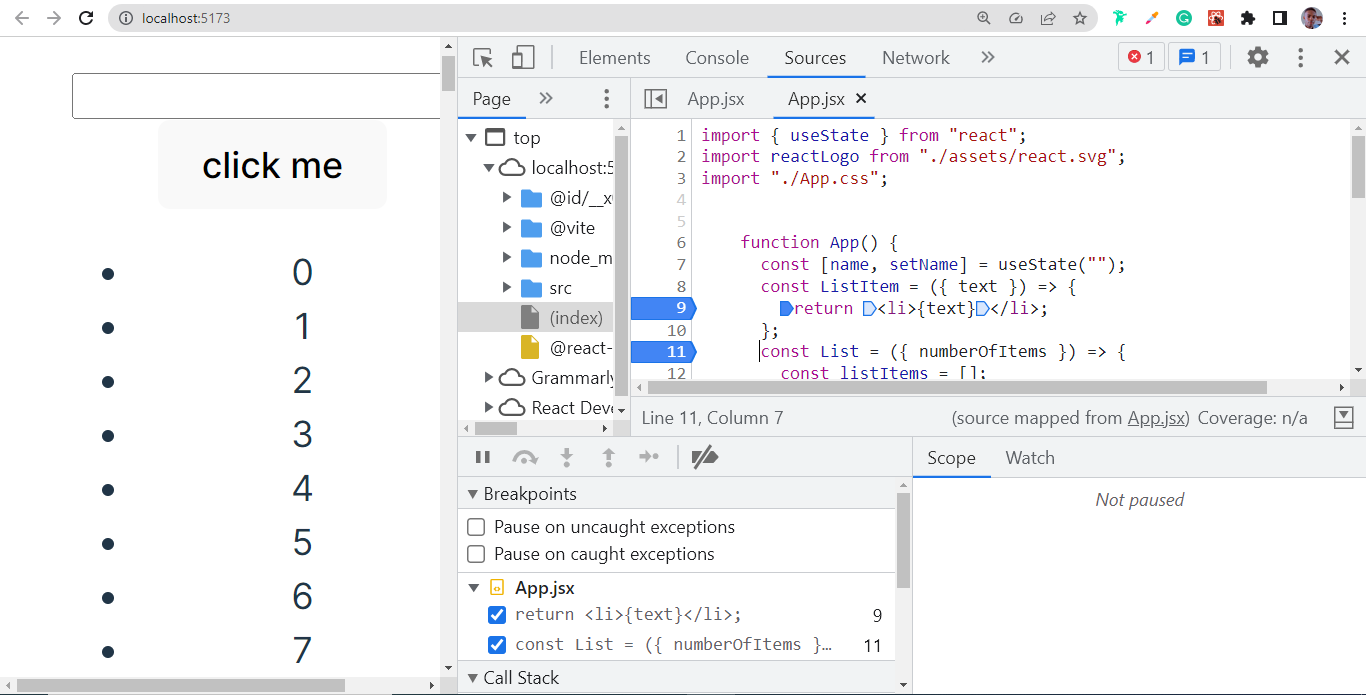The image size is (1366, 695).
Task: Click the step out of function button
Action: (608, 458)
